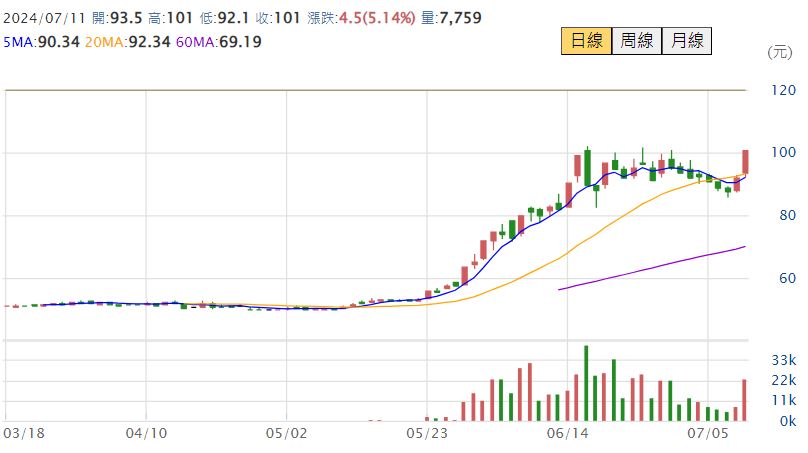
Task: Switch to the 周線 weekly chart tab
Action: point(636,41)
